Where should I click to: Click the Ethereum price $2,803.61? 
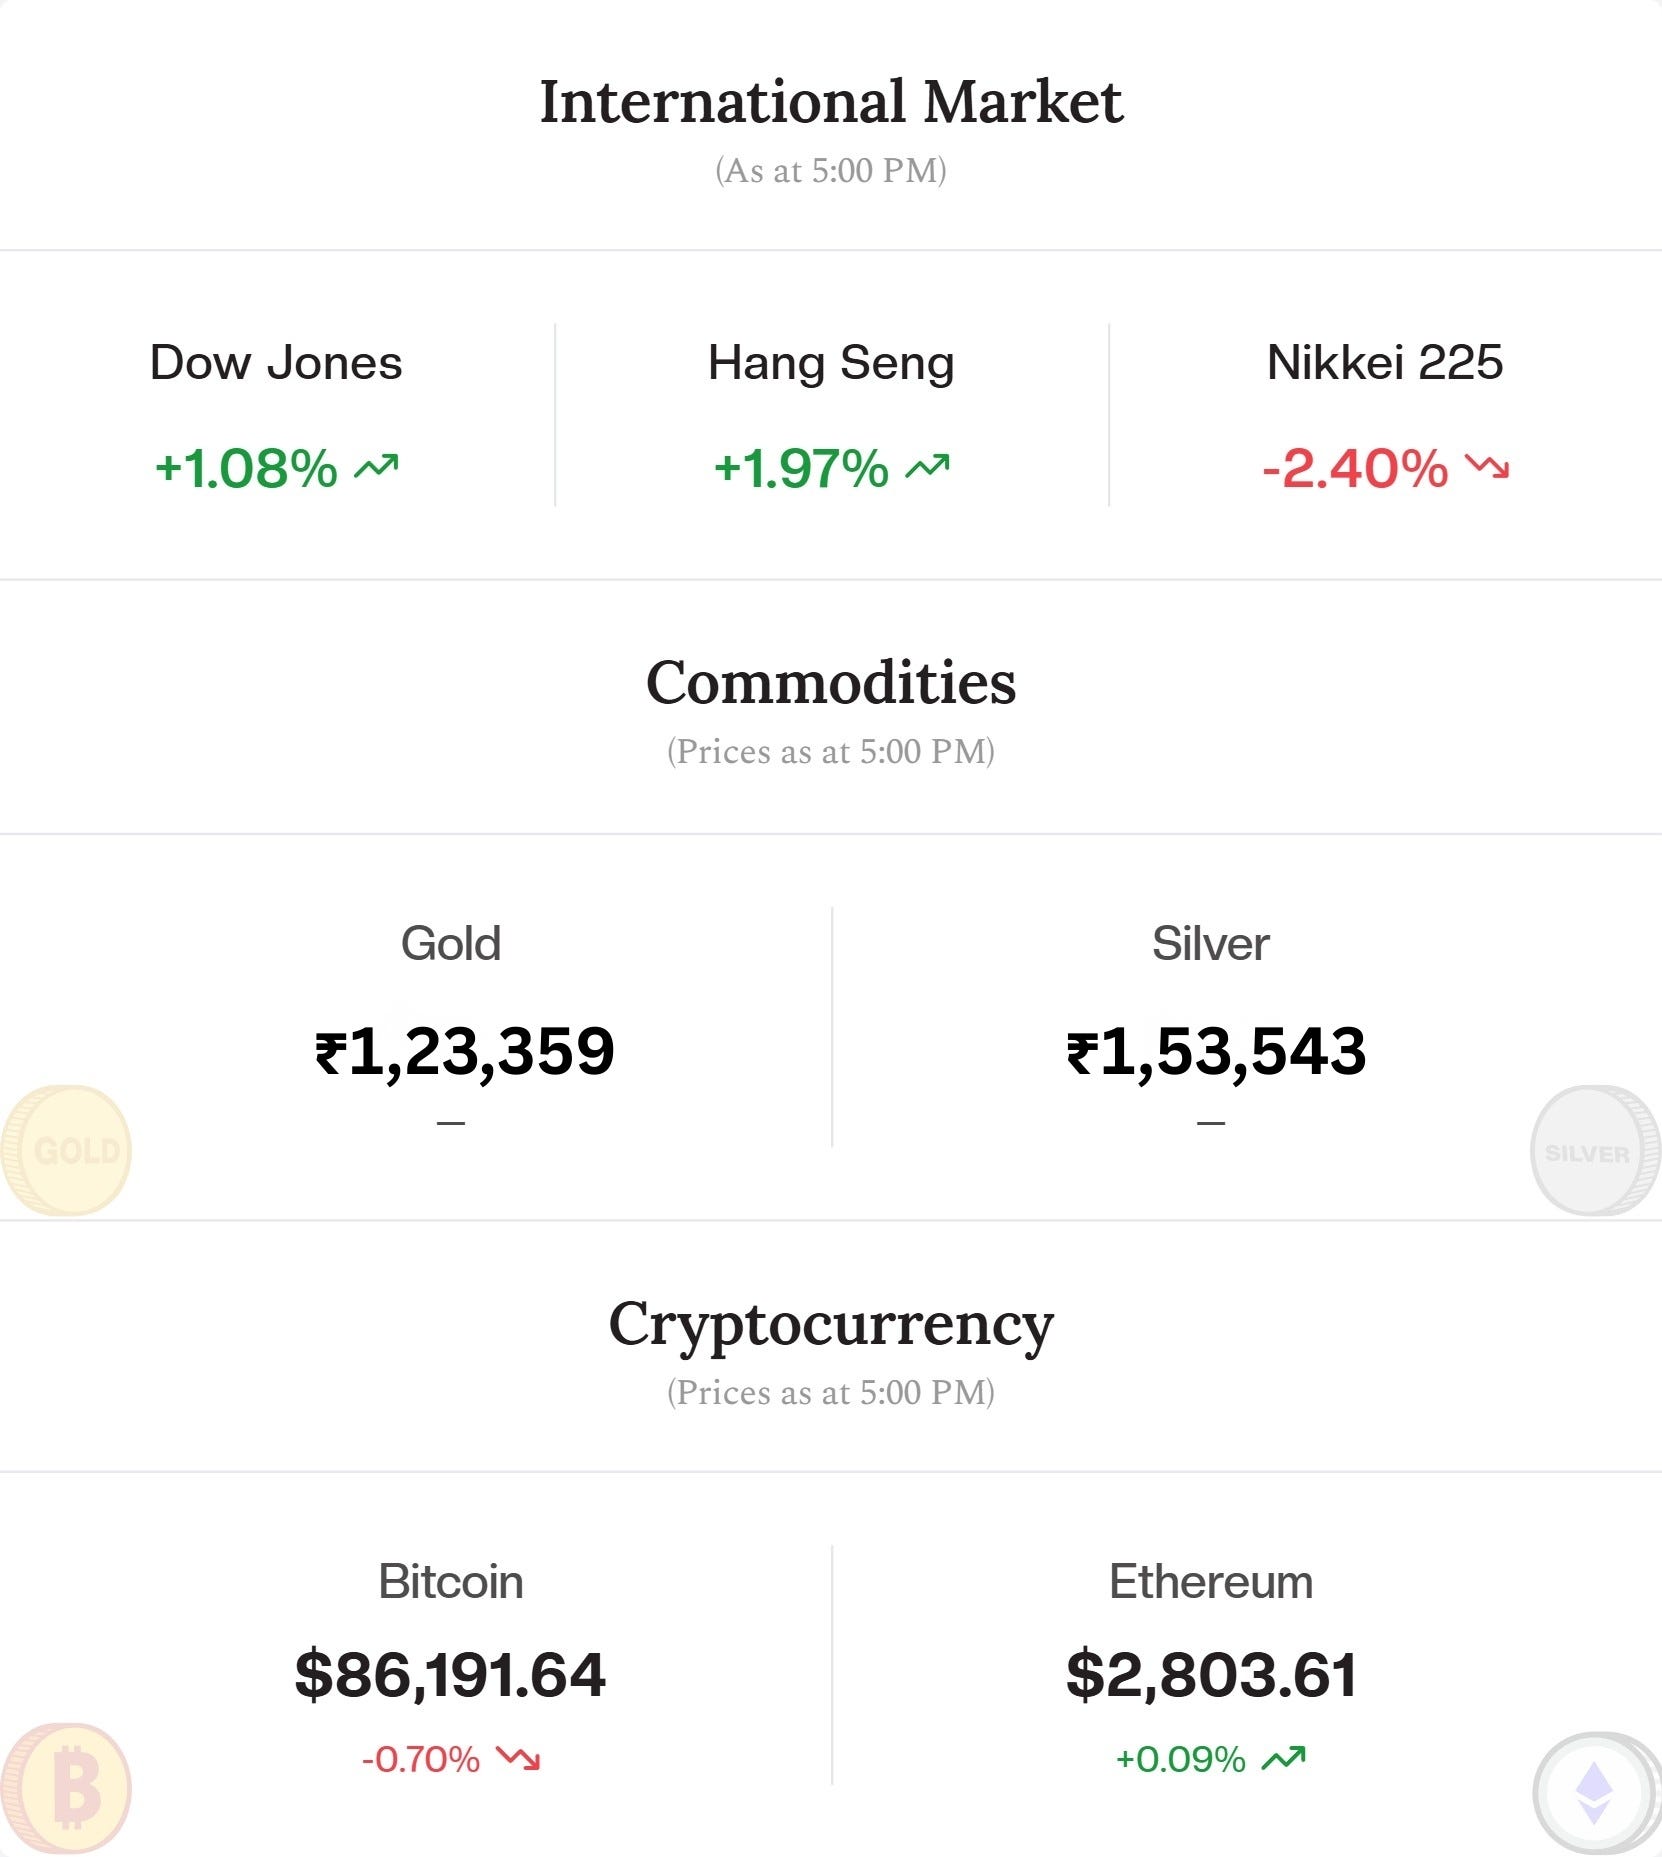[1212, 1675]
